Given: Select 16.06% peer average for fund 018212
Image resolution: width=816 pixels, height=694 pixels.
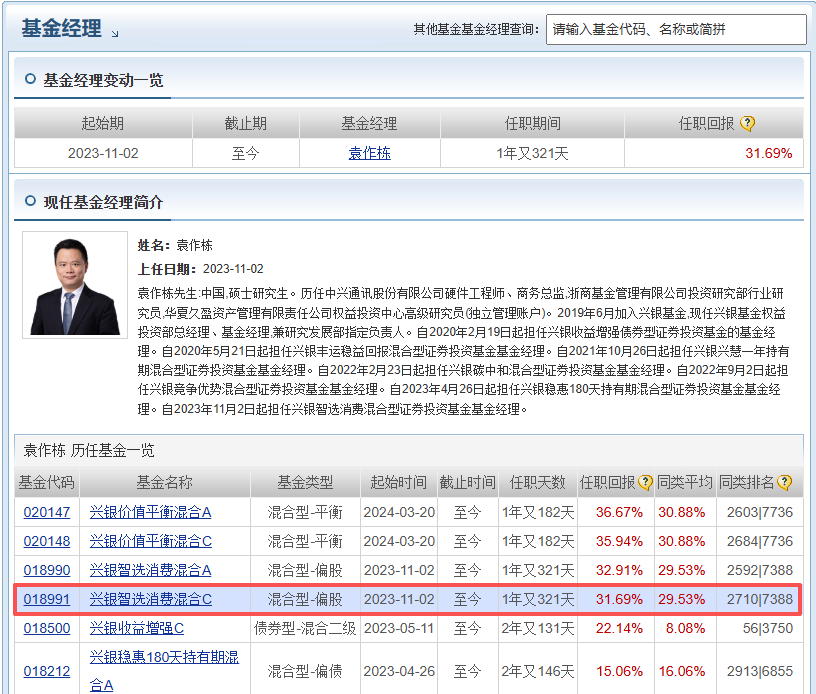Looking at the screenshot, I should (682, 672).
